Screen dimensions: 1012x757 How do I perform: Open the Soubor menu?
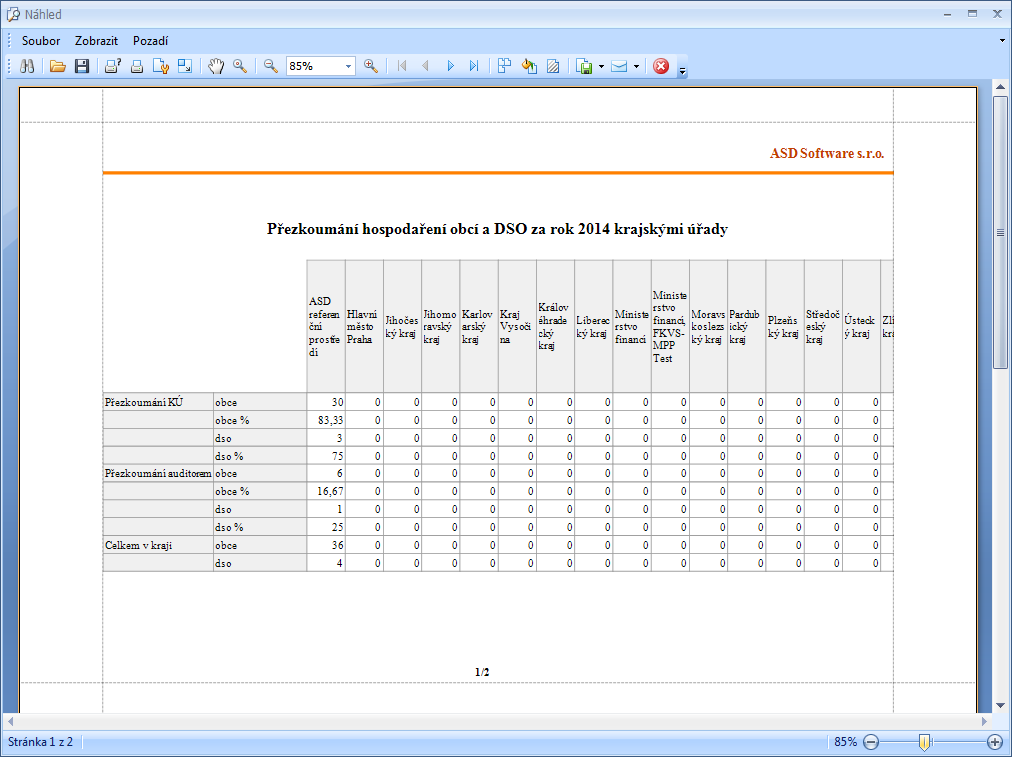coord(41,41)
